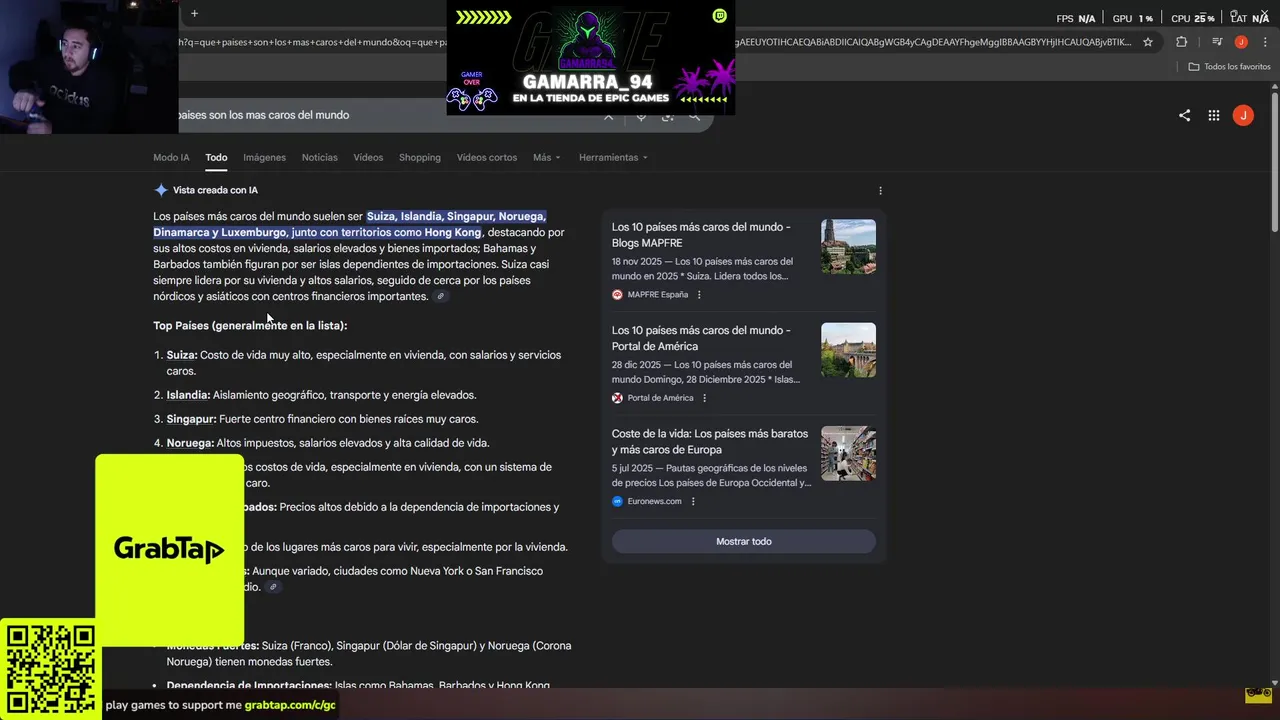Open the AI overview three-dot options

[880, 190]
